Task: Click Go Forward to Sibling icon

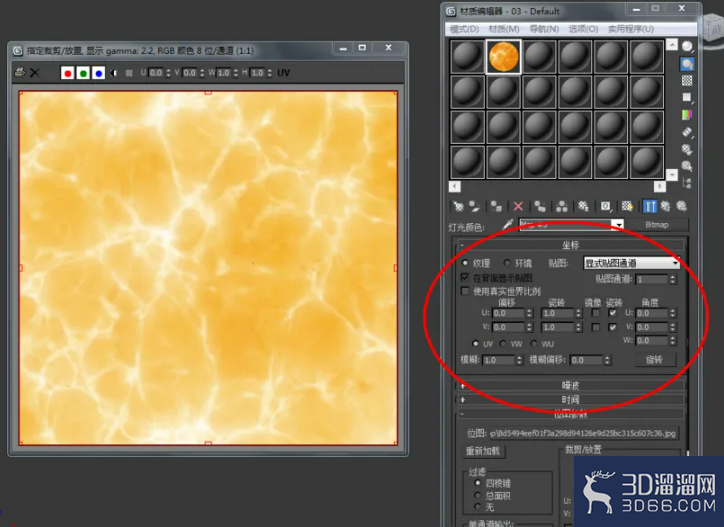Action: [682, 206]
